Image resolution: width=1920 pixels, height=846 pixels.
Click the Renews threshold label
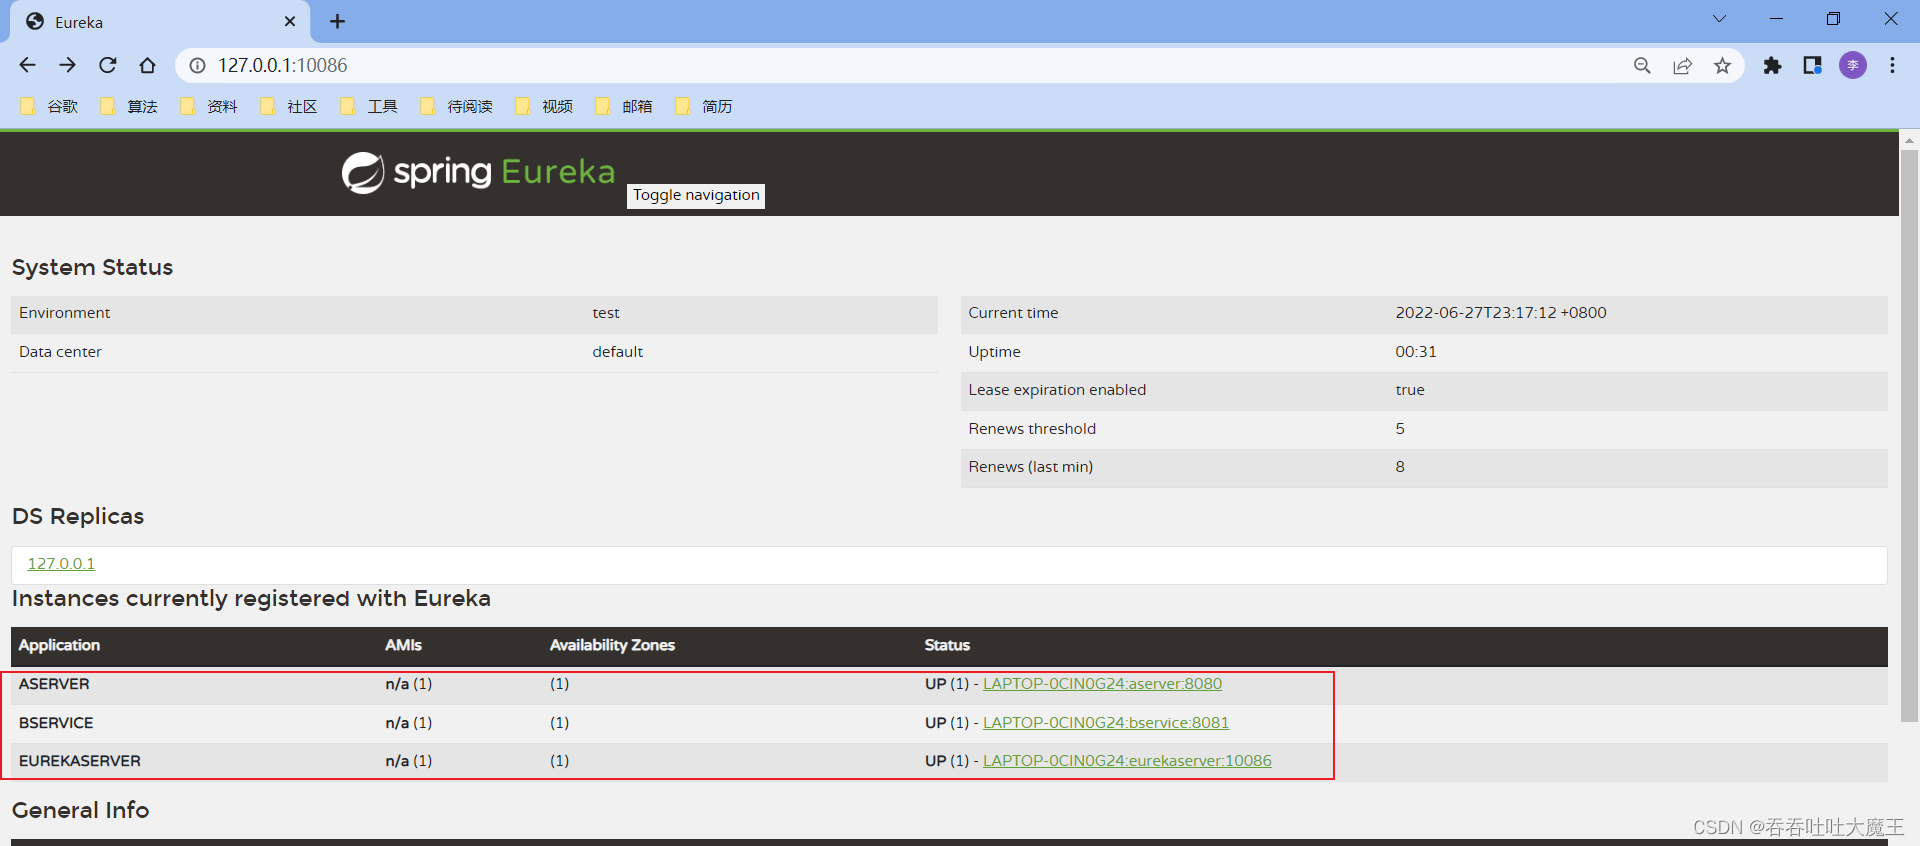tap(1032, 429)
